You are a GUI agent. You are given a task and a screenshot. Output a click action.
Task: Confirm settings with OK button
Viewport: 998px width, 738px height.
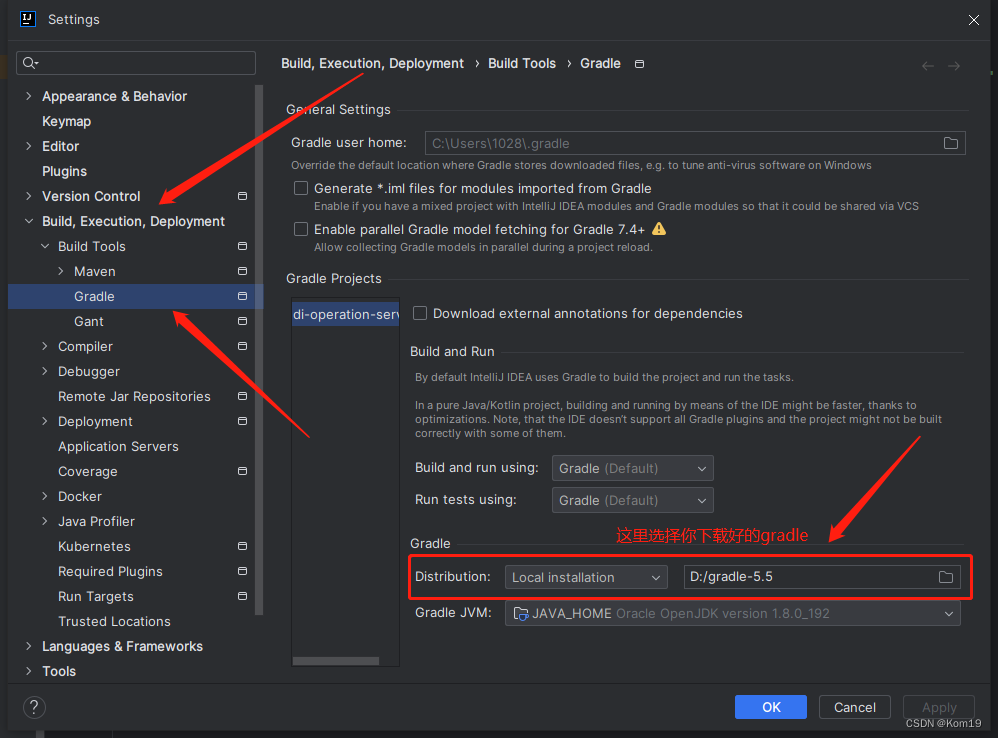771,707
